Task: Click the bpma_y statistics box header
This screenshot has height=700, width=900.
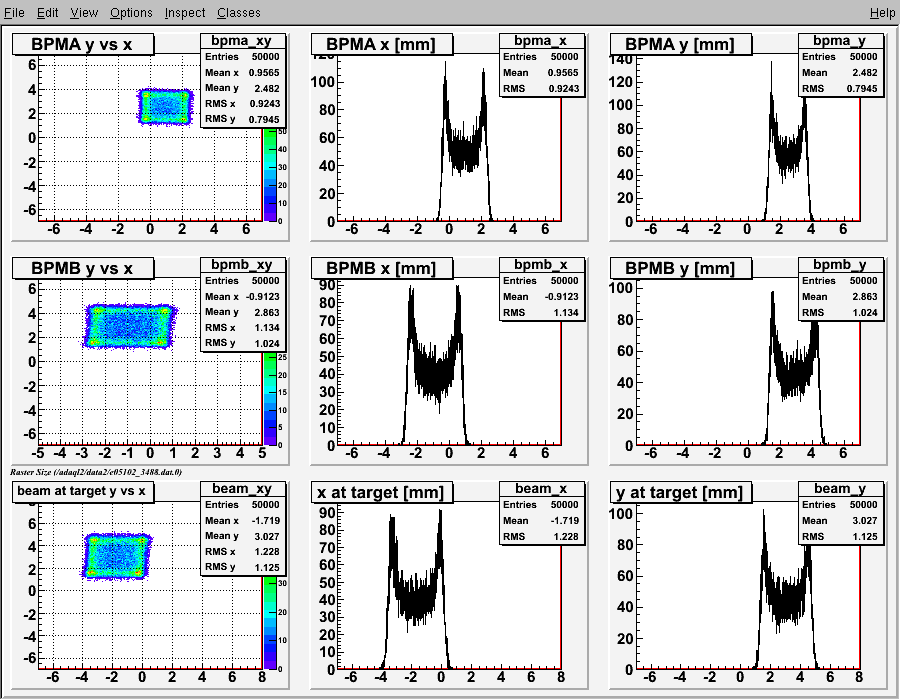Action: tap(840, 41)
